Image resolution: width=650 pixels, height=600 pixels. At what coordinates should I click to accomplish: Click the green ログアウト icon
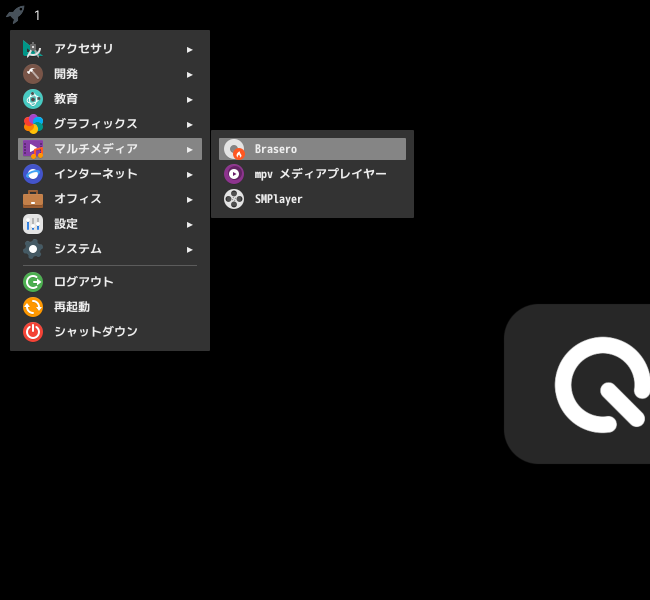pos(33,282)
